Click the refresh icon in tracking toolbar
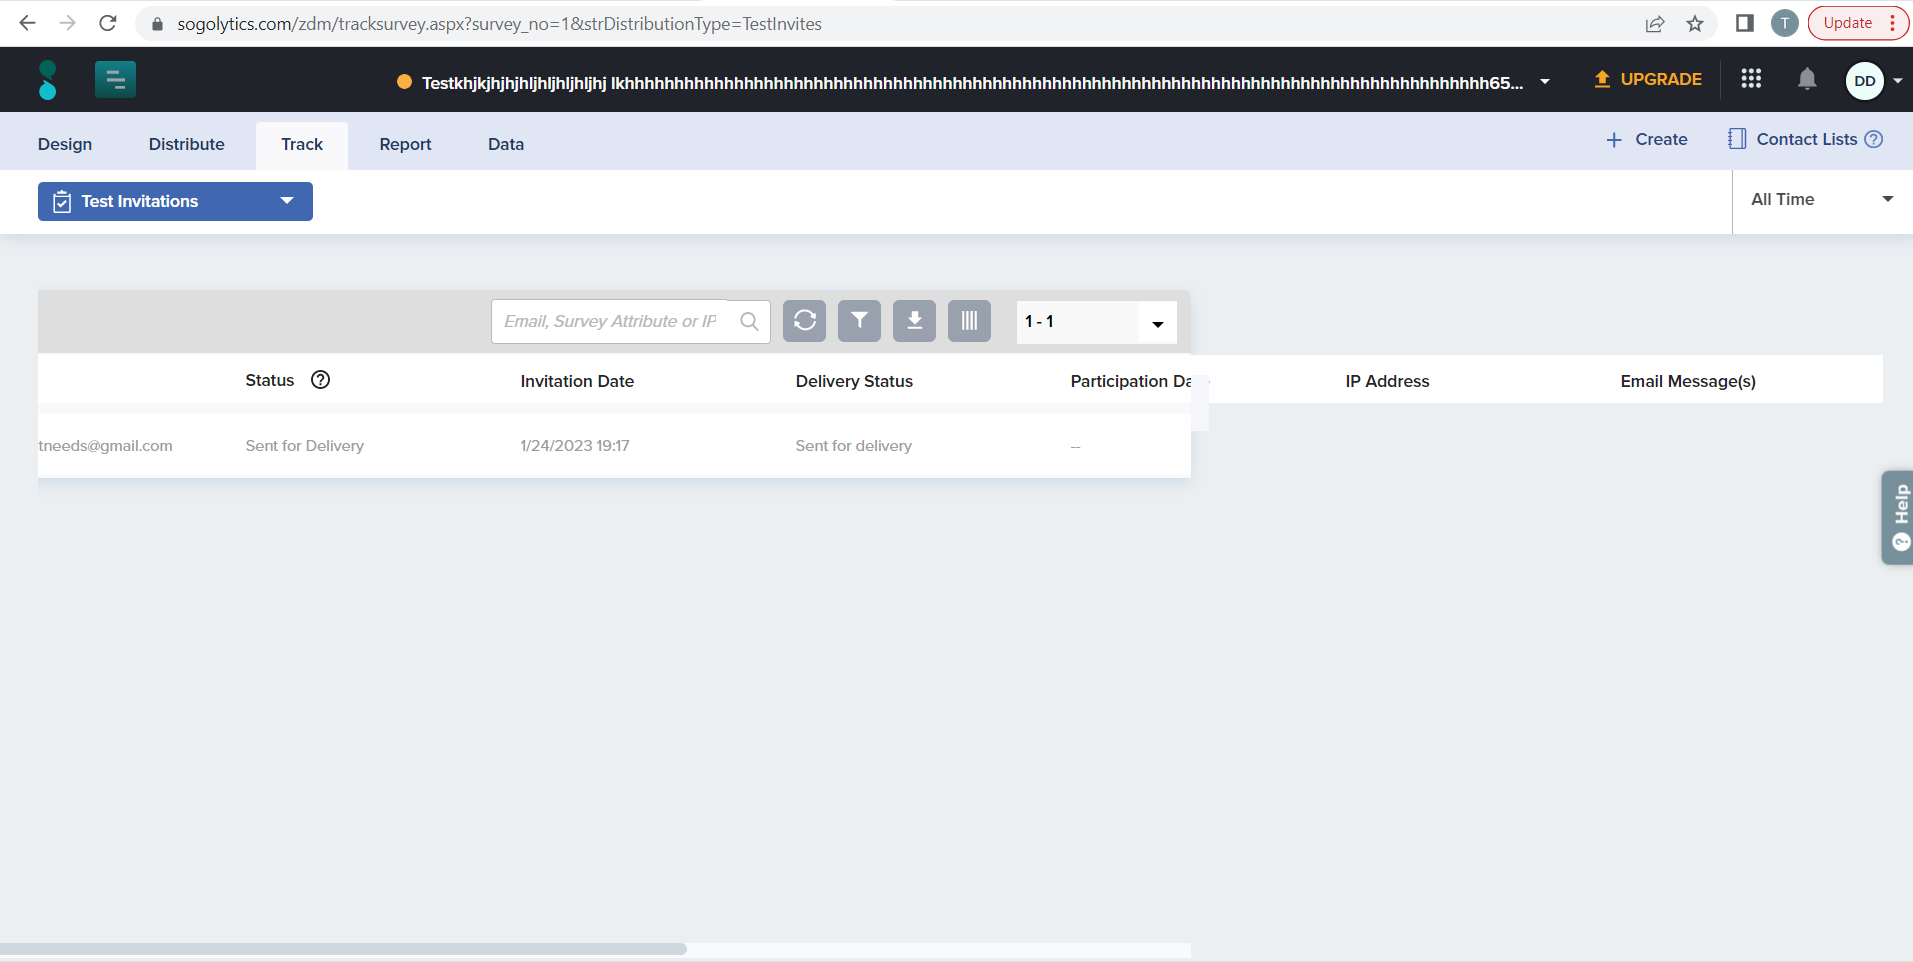 [x=805, y=321]
